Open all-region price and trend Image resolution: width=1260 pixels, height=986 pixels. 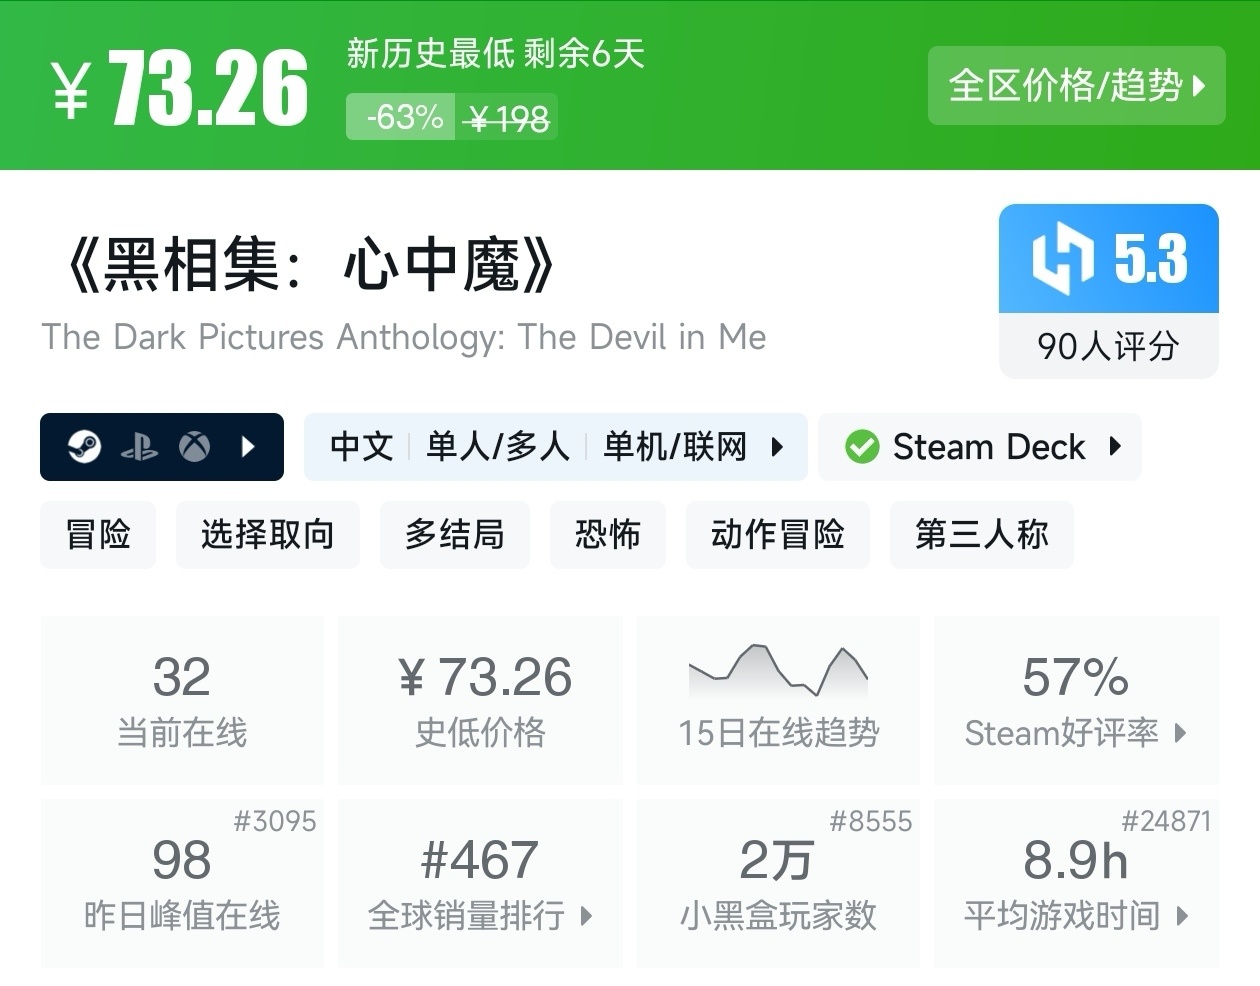(1076, 86)
